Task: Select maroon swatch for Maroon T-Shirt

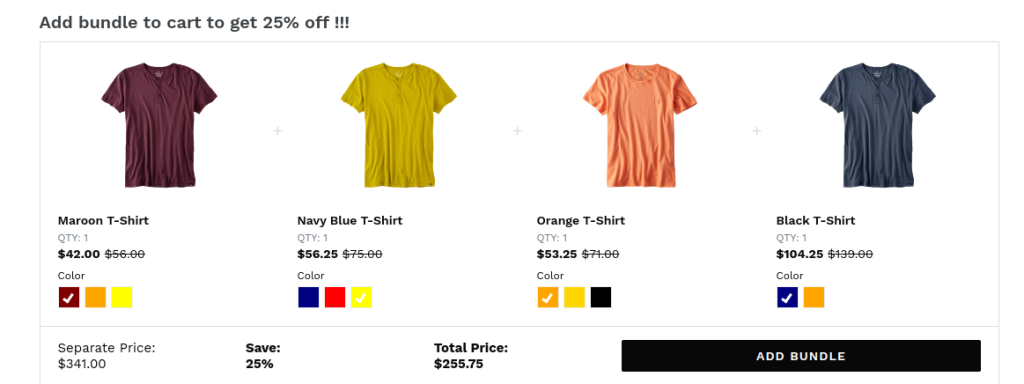Action: 69,297
